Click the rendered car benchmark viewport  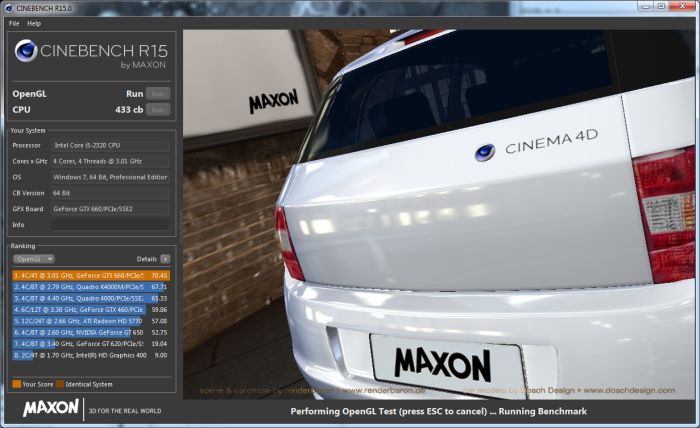(x=439, y=214)
